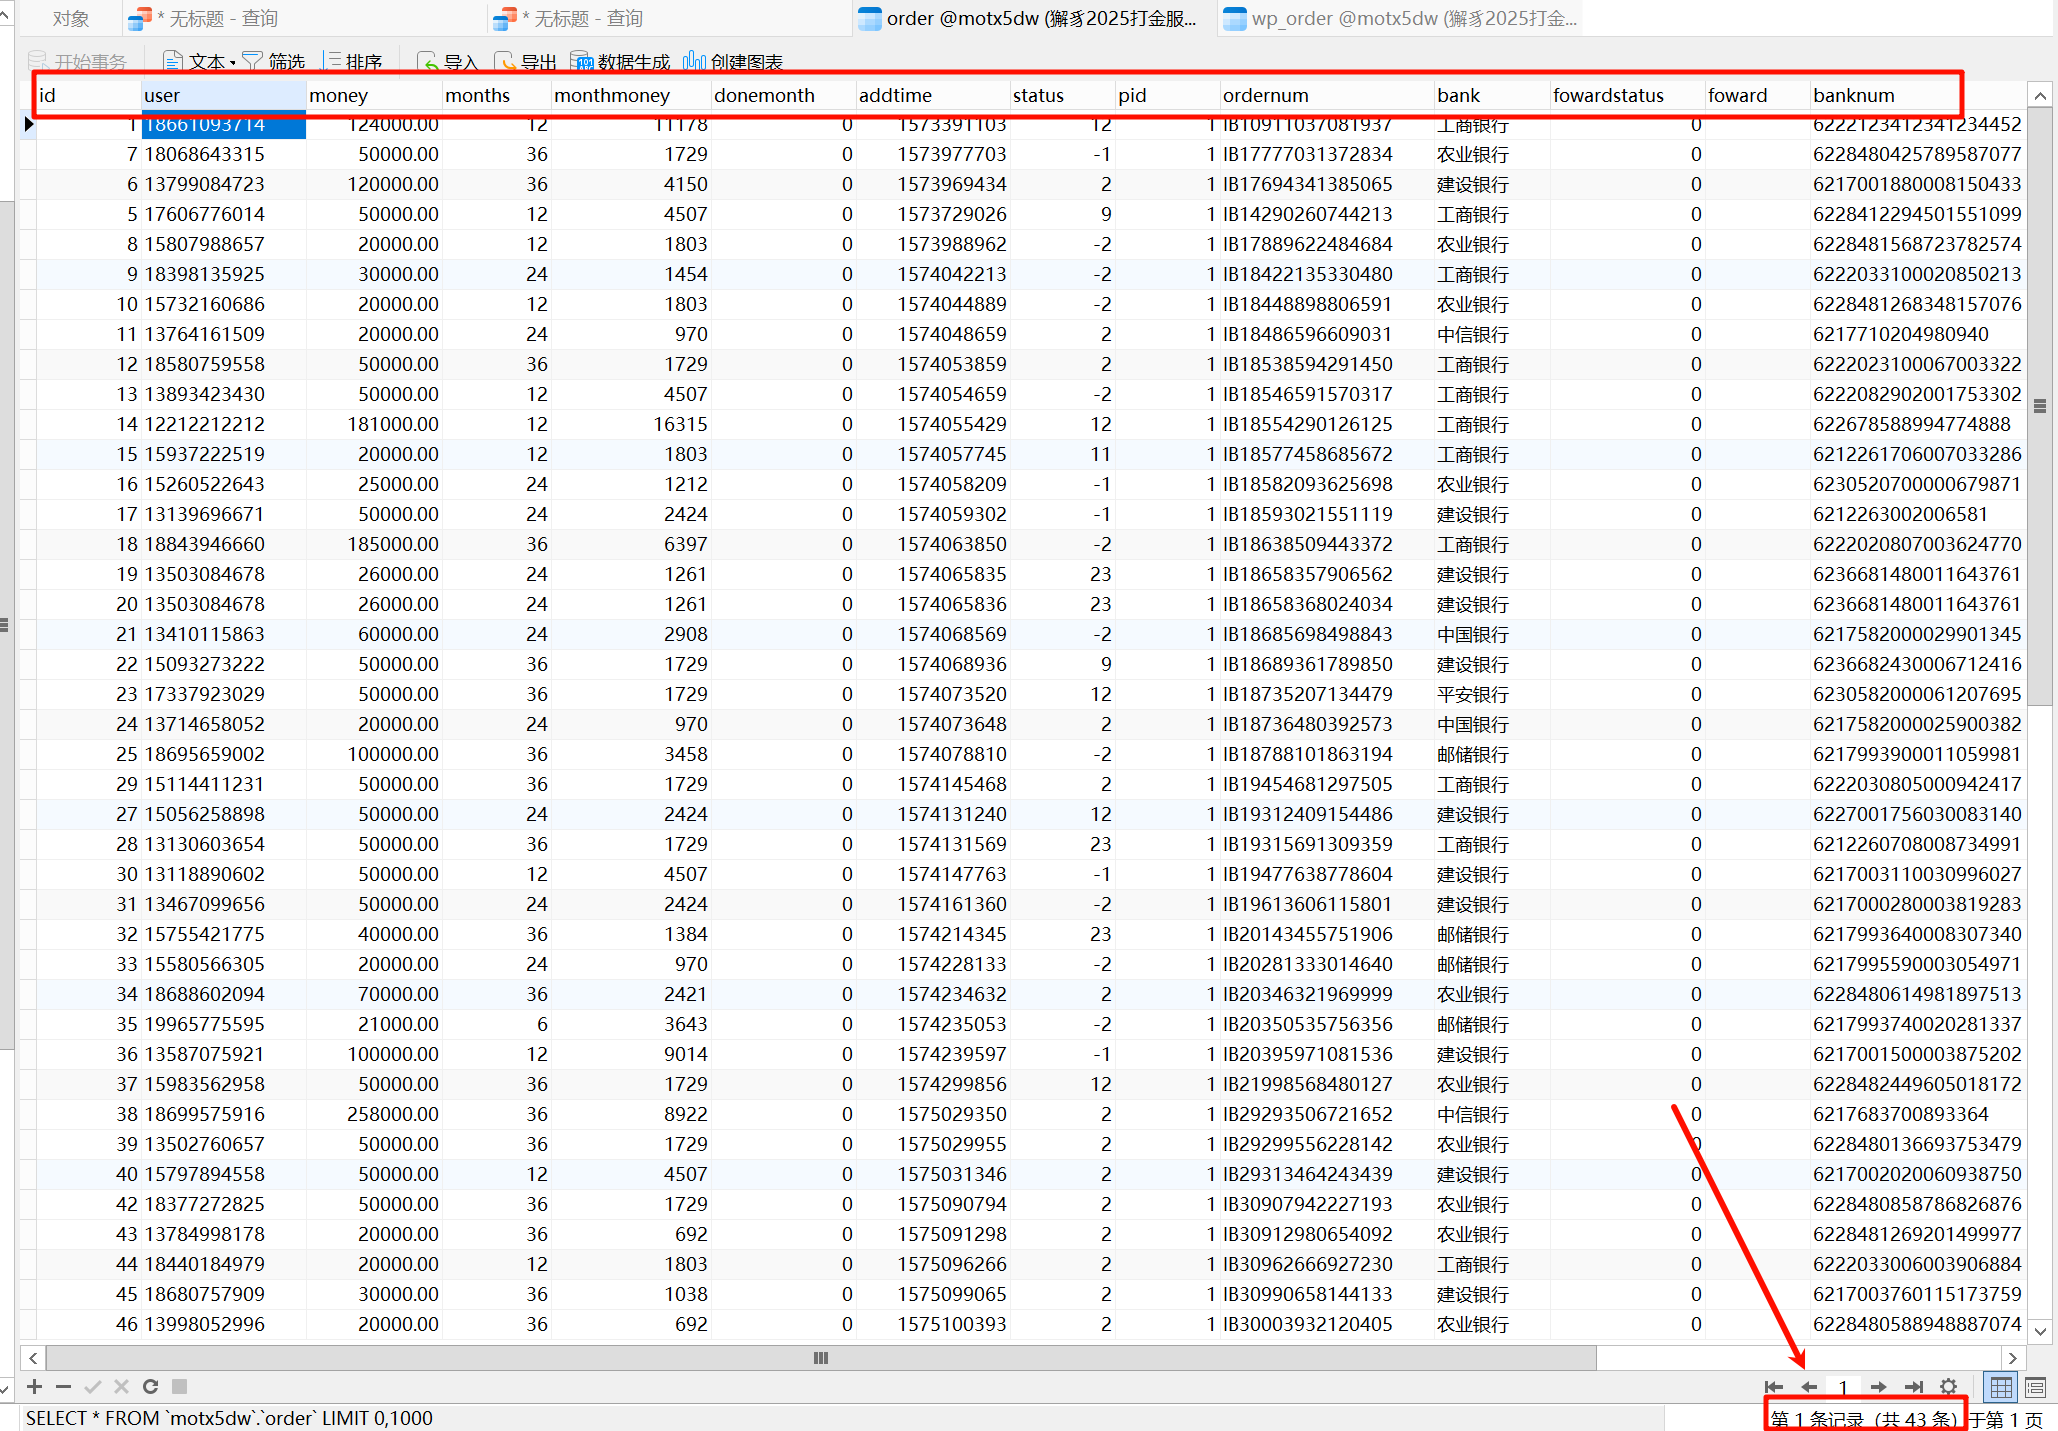Switch to the wp_order @motx5dw tab
2058x1431 pixels.
click(1400, 18)
